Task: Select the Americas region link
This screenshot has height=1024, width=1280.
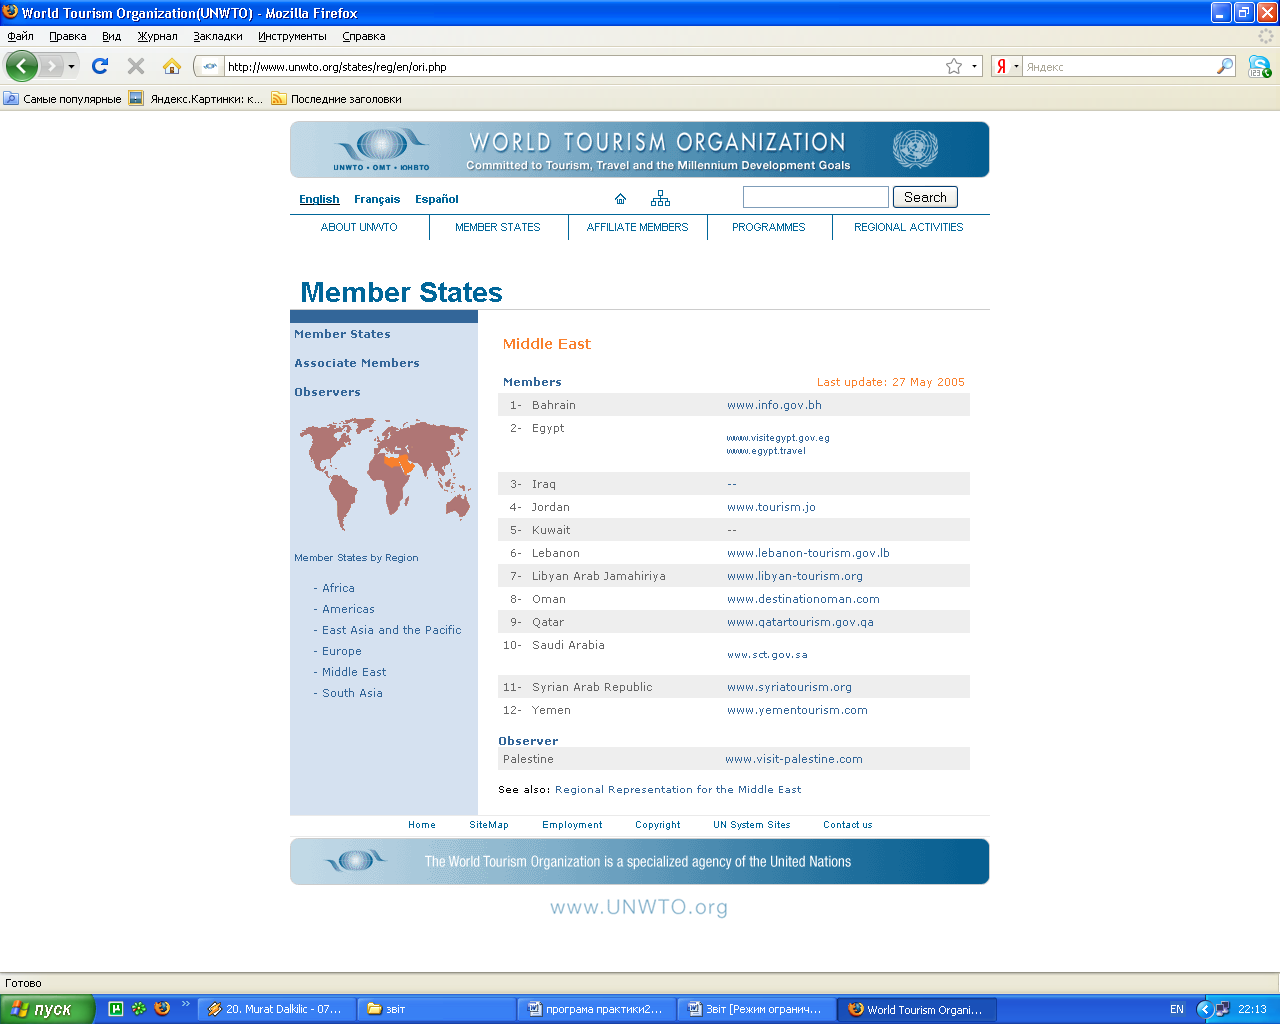Action: pyautogui.click(x=348, y=609)
